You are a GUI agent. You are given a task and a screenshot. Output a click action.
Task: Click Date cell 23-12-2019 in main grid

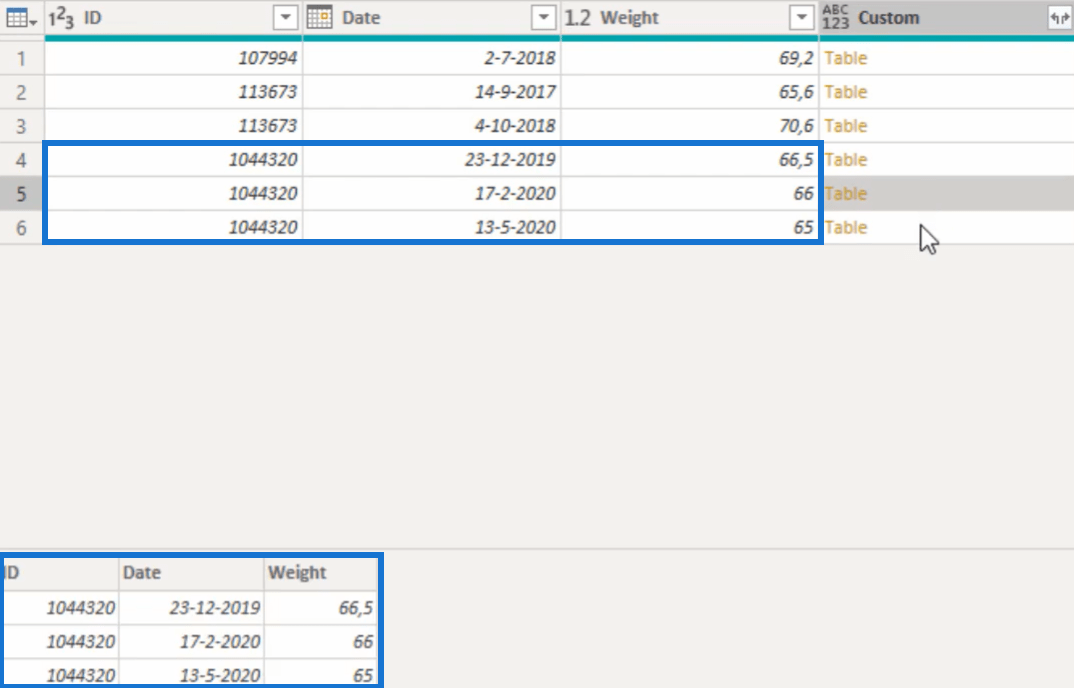pyautogui.click(x=432, y=160)
